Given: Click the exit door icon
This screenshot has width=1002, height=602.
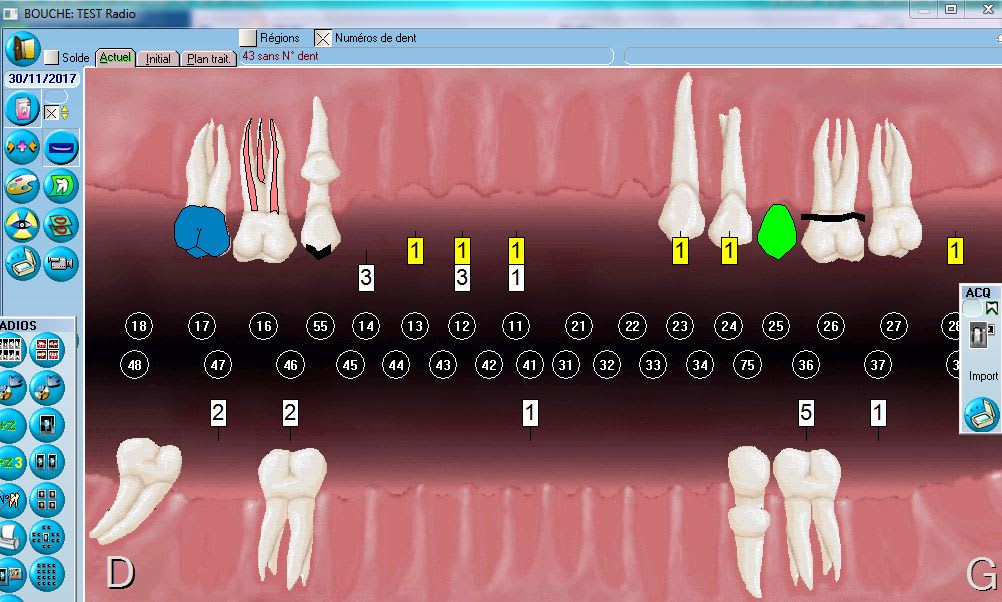Looking at the screenshot, I should pyautogui.click(x=22, y=49).
